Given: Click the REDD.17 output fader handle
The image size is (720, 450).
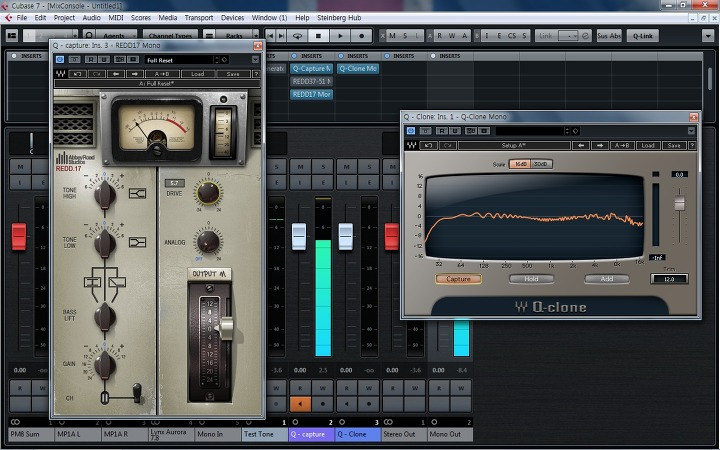Looking at the screenshot, I should click(x=226, y=329).
